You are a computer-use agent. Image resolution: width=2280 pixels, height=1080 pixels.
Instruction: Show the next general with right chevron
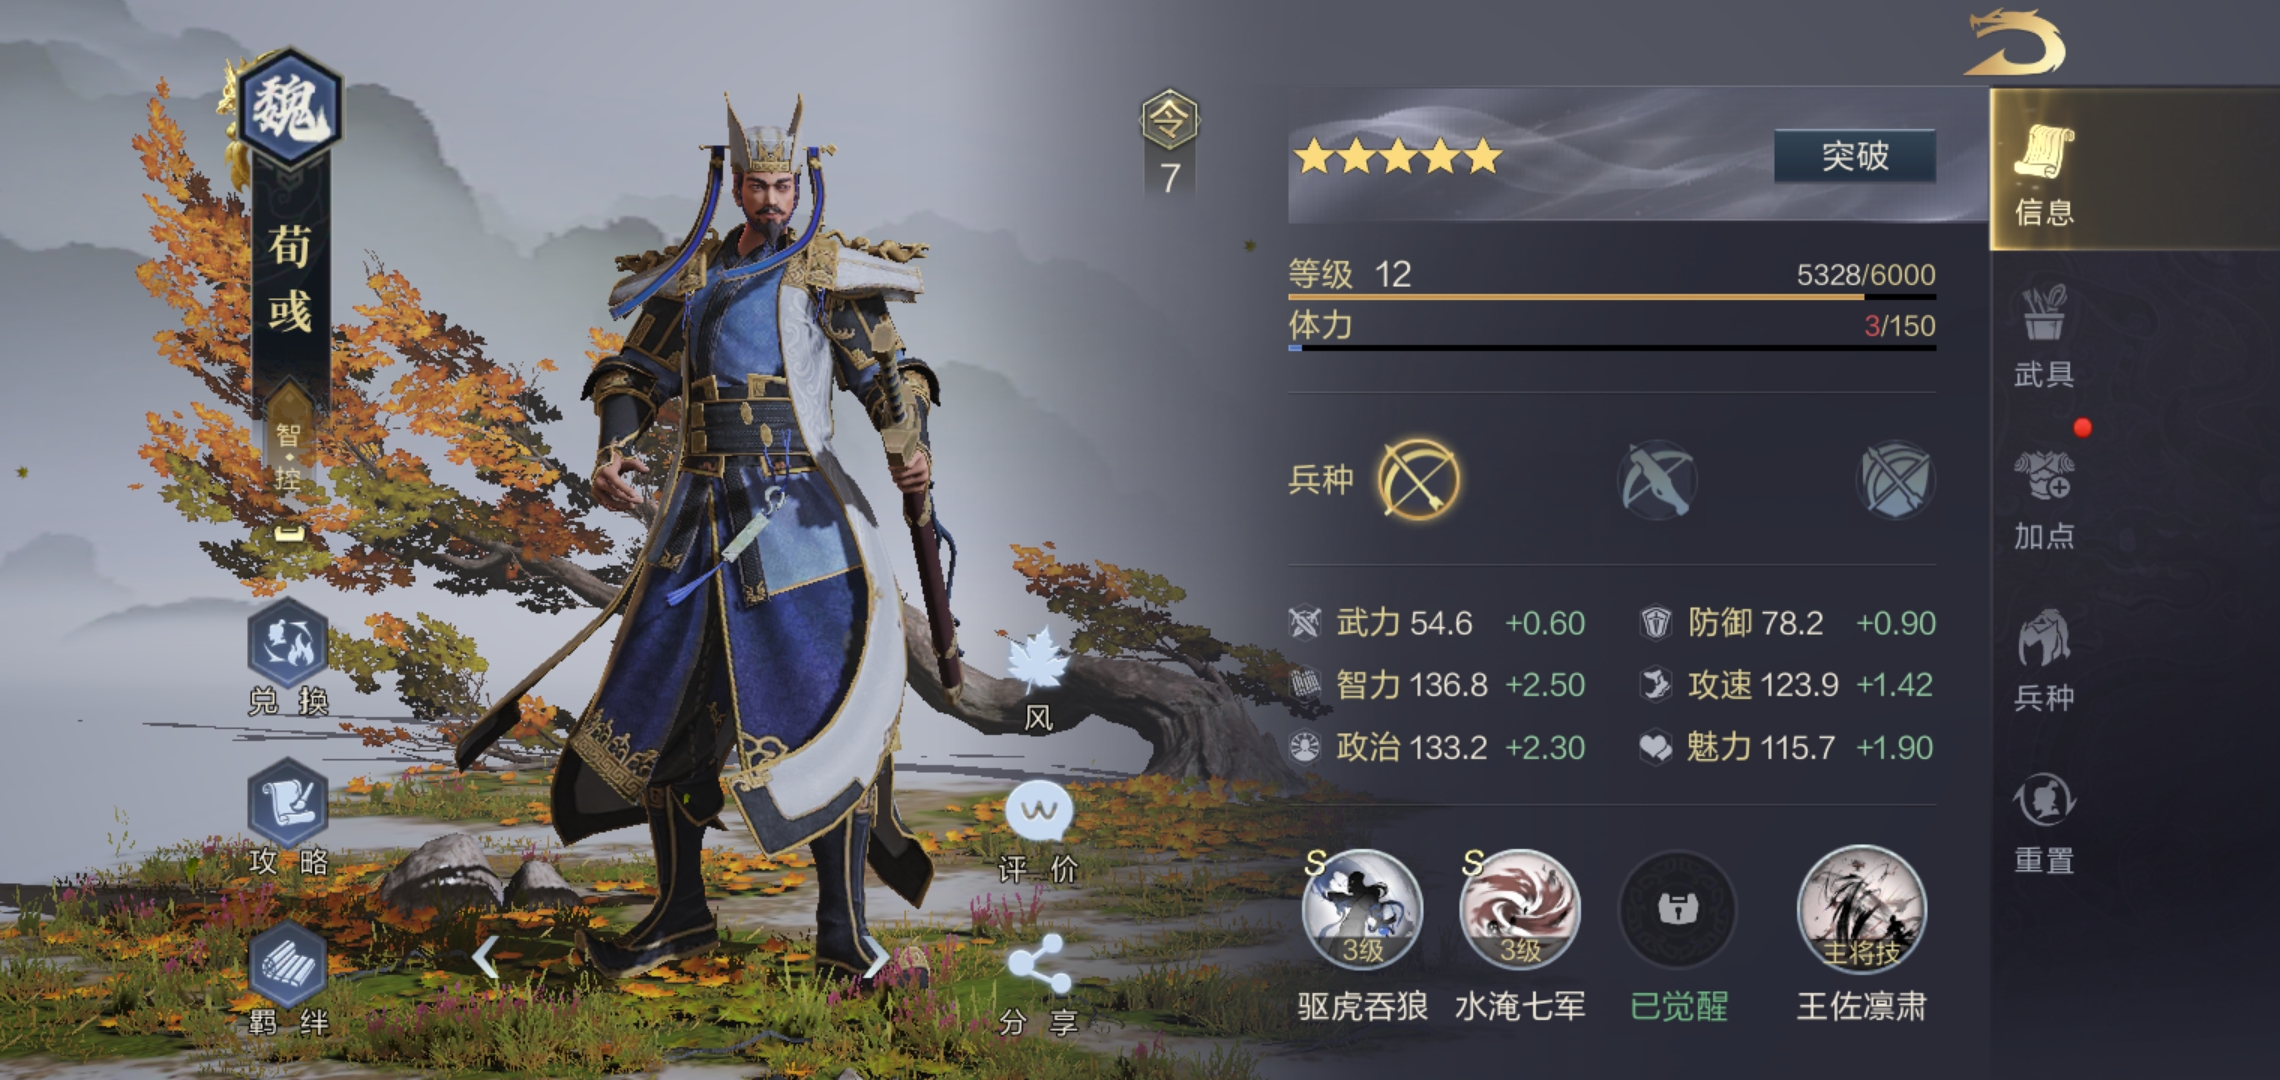(876, 957)
